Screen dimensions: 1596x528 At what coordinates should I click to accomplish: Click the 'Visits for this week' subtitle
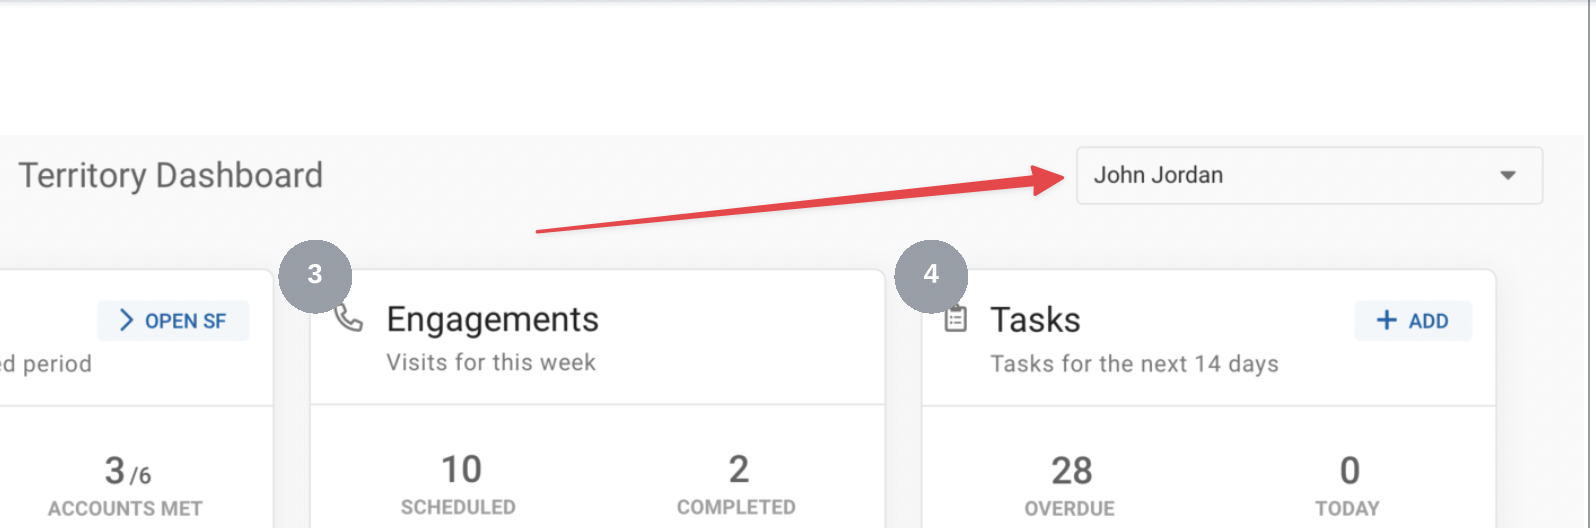(x=491, y=363)
